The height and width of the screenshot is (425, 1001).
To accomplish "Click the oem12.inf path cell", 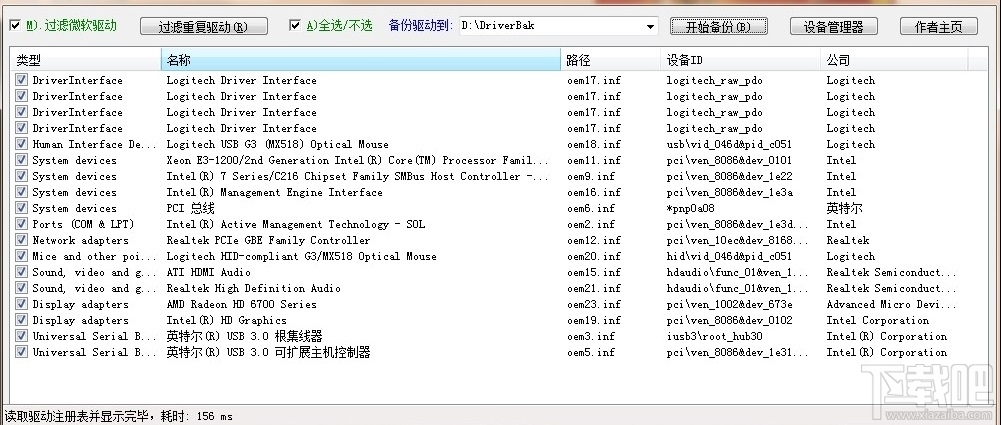I will point(594,240).
